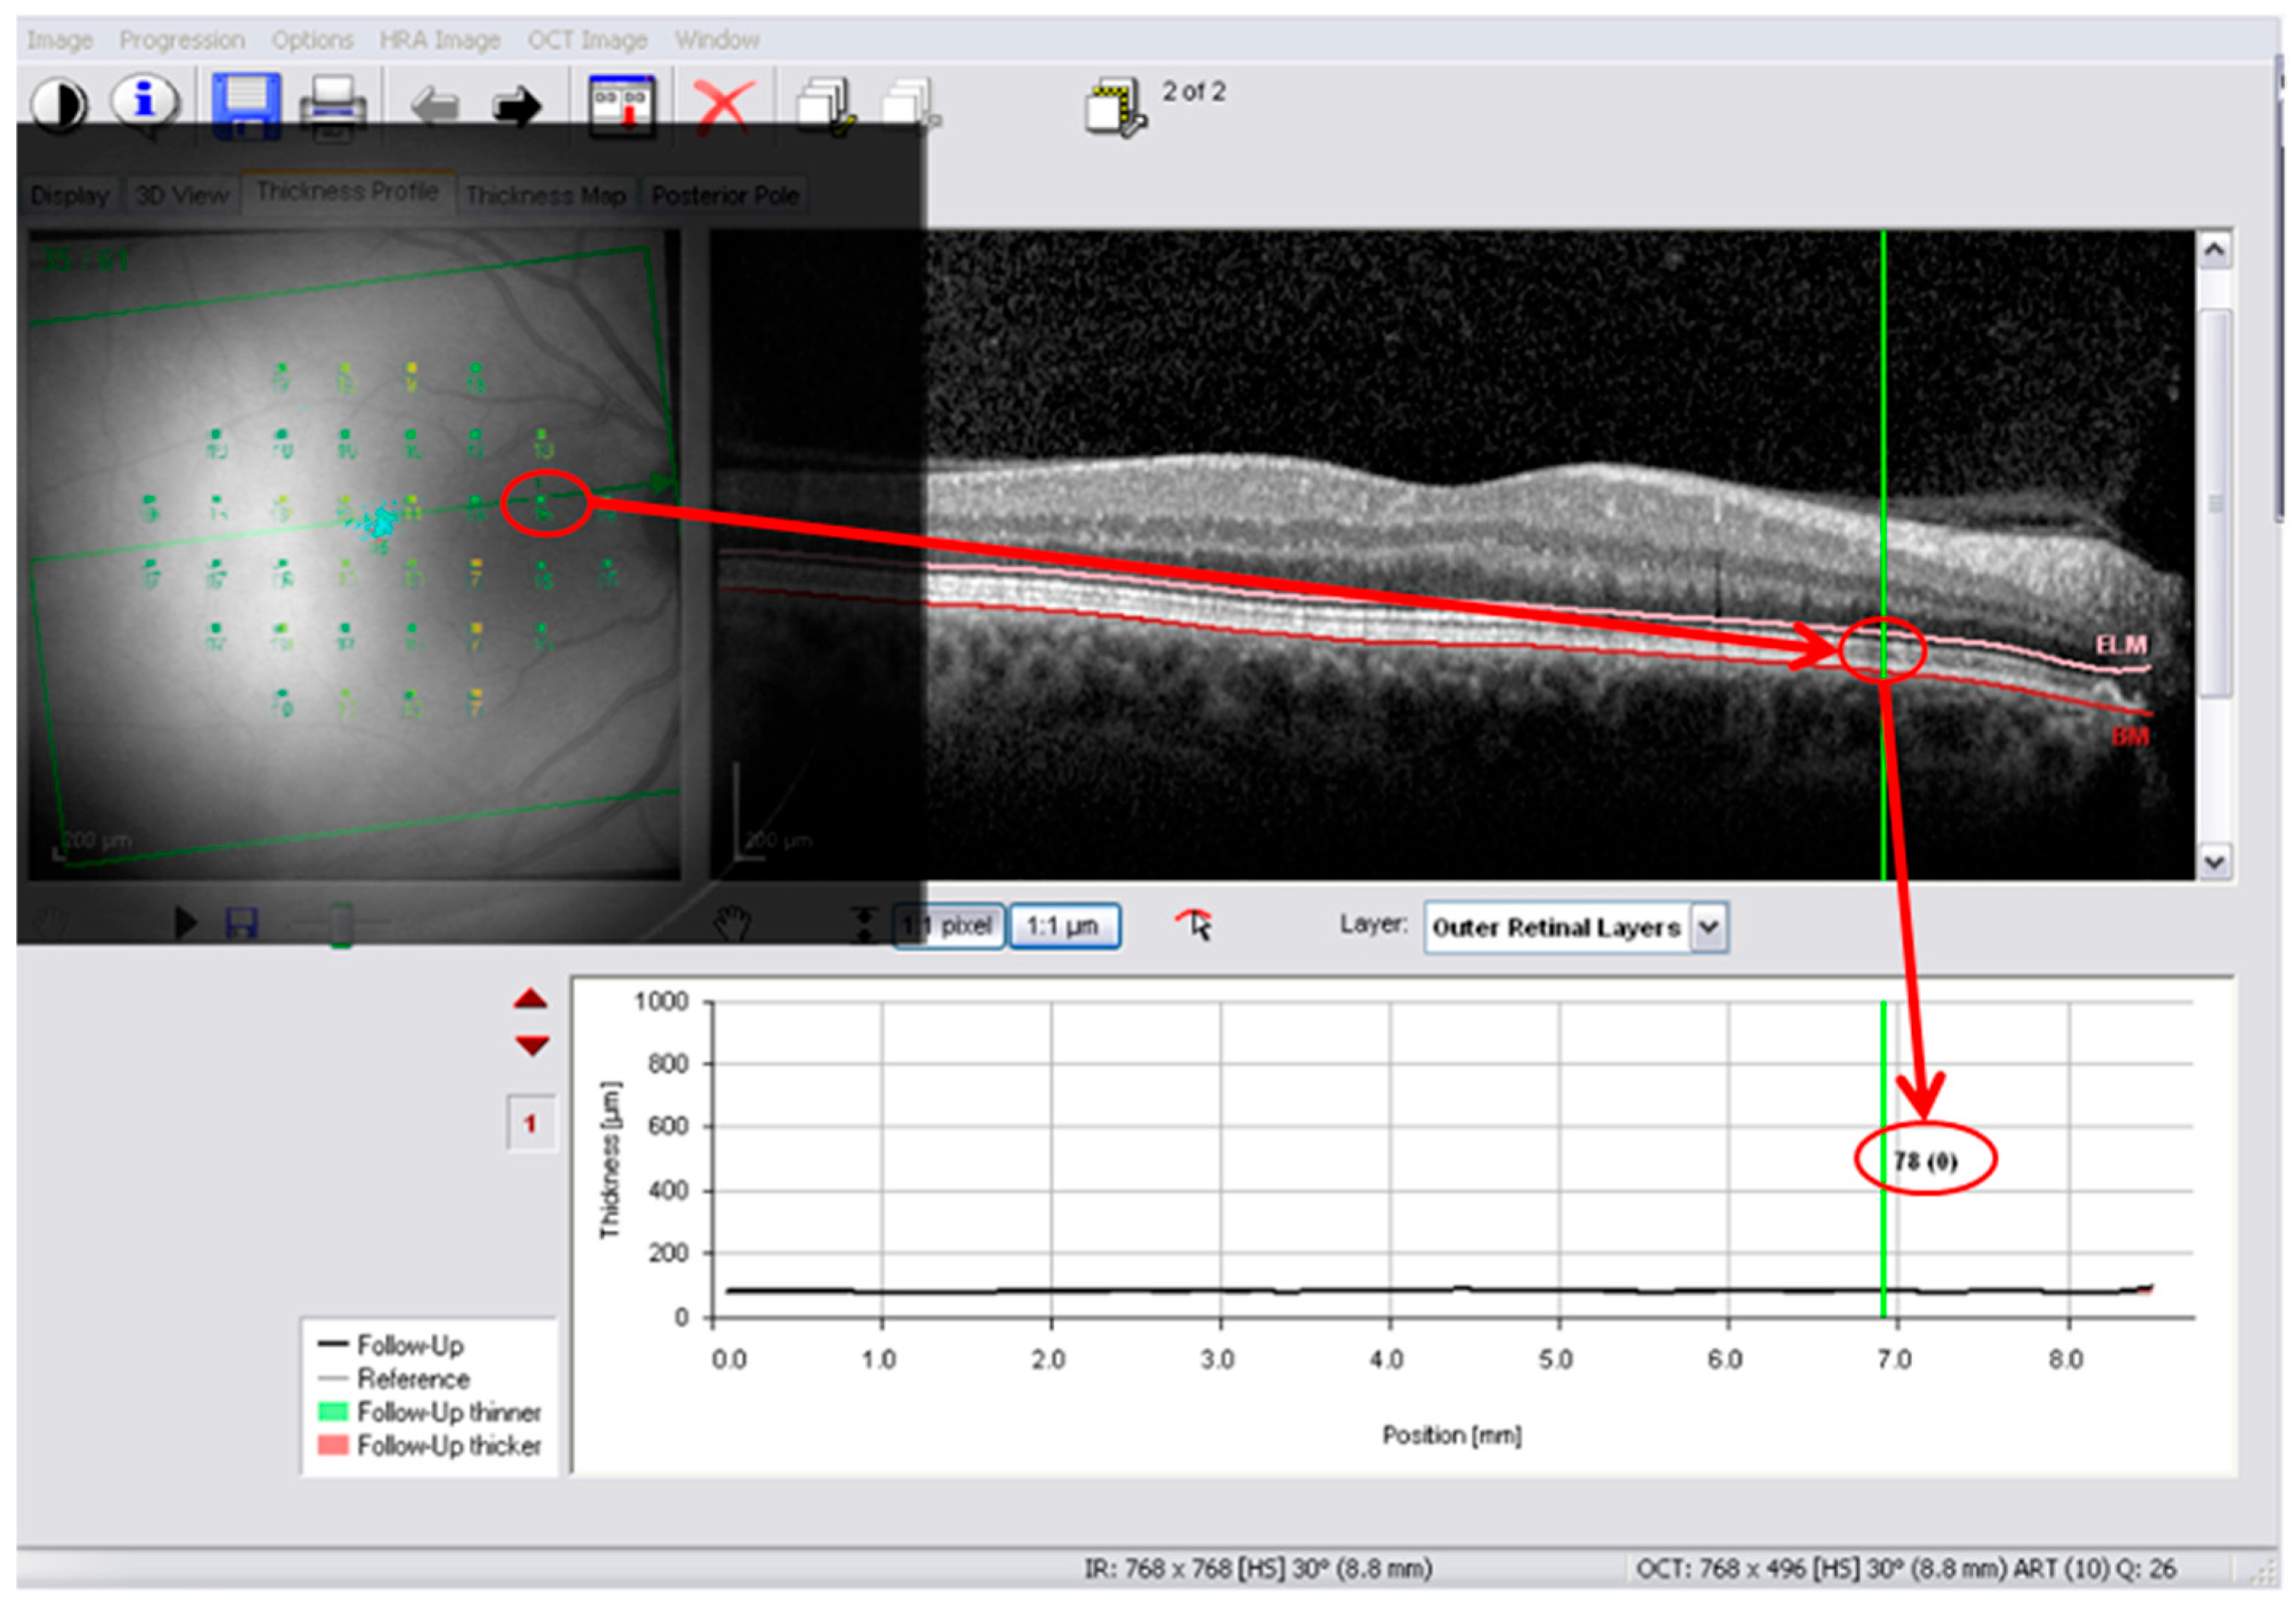Viewport: 2296px width, 1608px height.
Task: Click the printer icon in toolbar
Action: point(332,107)
